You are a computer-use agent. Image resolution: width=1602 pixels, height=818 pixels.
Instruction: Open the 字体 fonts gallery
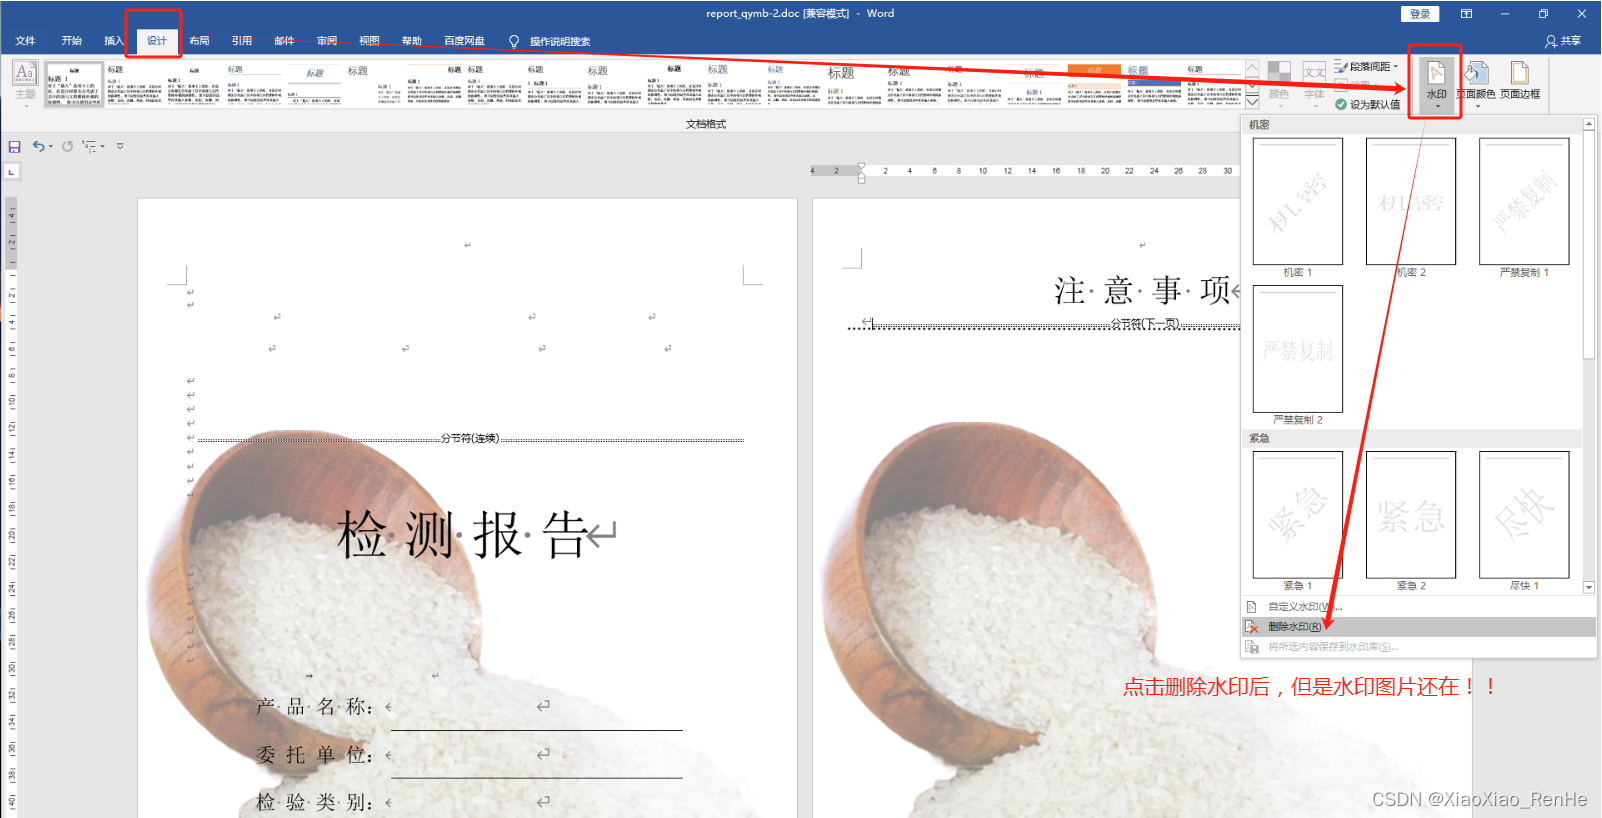[x=1314, y=82]
